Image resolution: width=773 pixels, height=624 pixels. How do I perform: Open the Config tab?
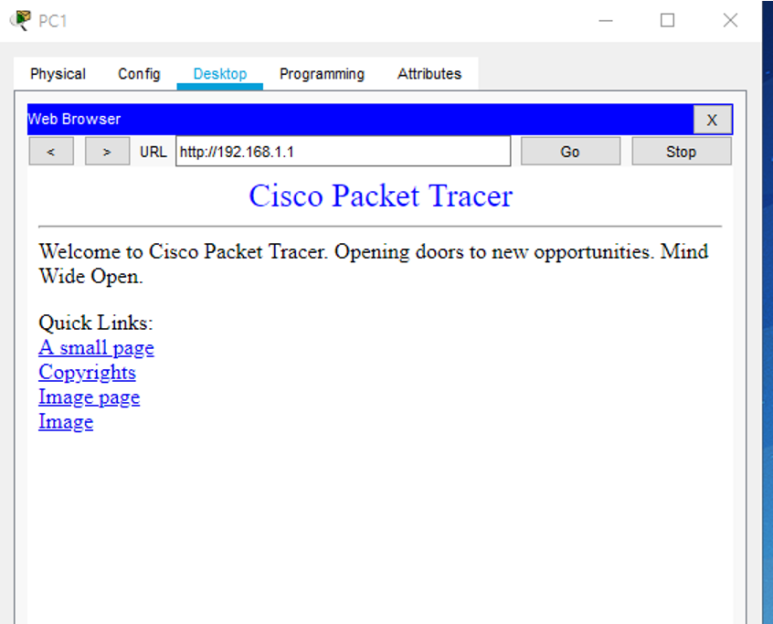[x=139, y=74]
